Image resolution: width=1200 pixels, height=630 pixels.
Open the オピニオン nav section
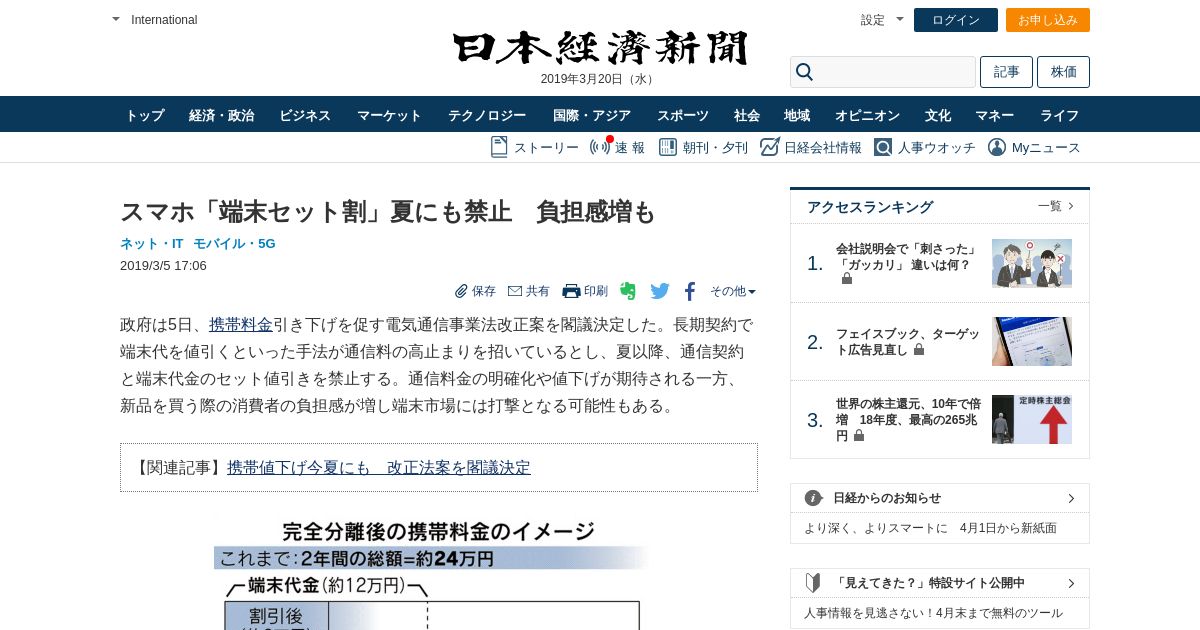pyautogui.click(x=868, y=115)
